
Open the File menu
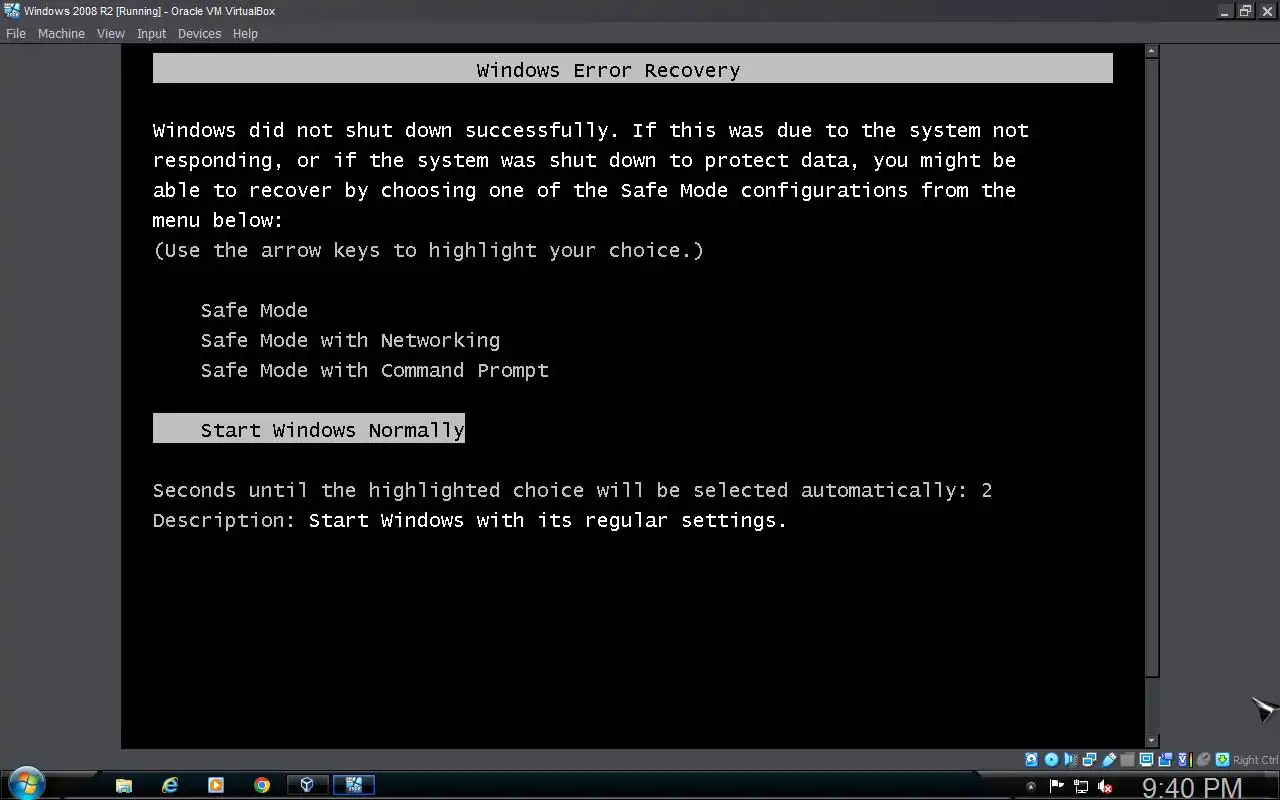click(x=15, y=33)
